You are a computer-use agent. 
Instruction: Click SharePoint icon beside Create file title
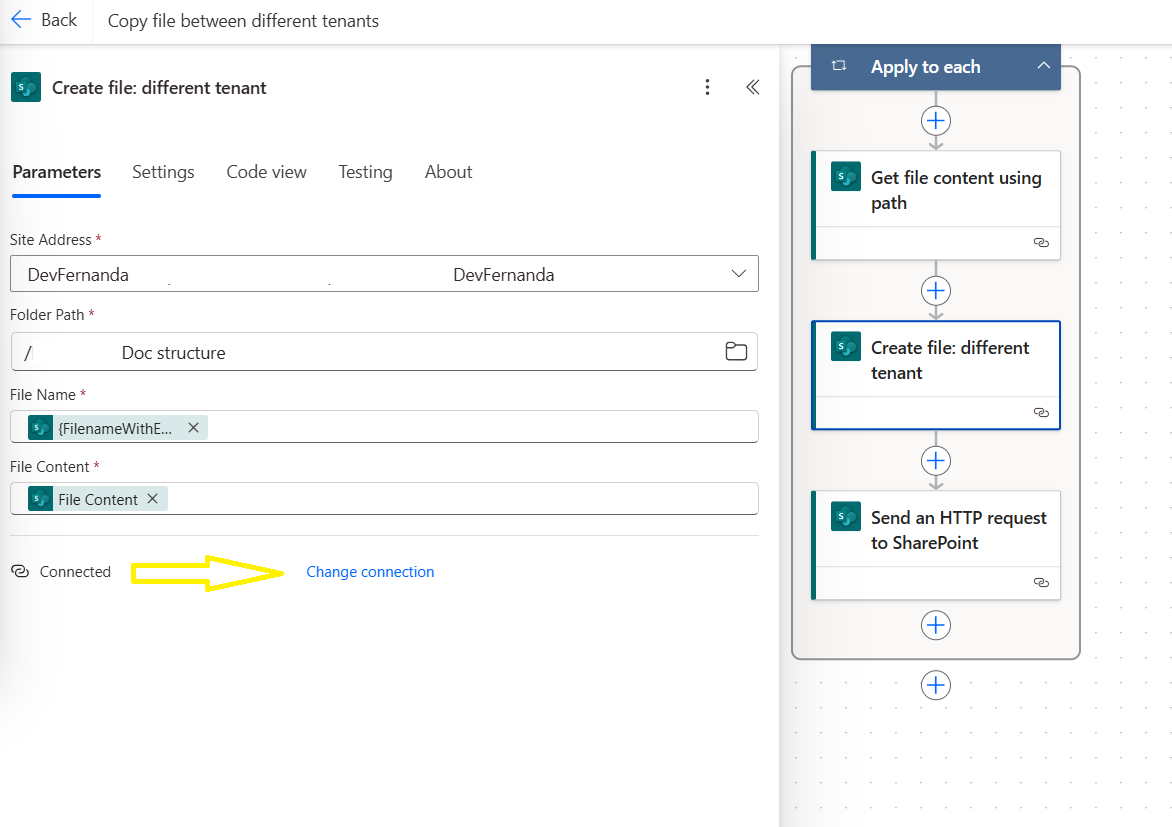[x=26, y=87]
